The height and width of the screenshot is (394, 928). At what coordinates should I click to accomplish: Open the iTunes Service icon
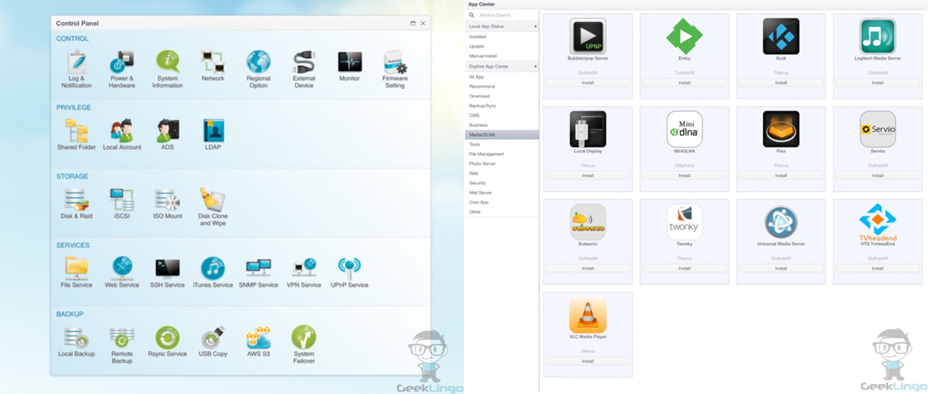coord(213,268)
